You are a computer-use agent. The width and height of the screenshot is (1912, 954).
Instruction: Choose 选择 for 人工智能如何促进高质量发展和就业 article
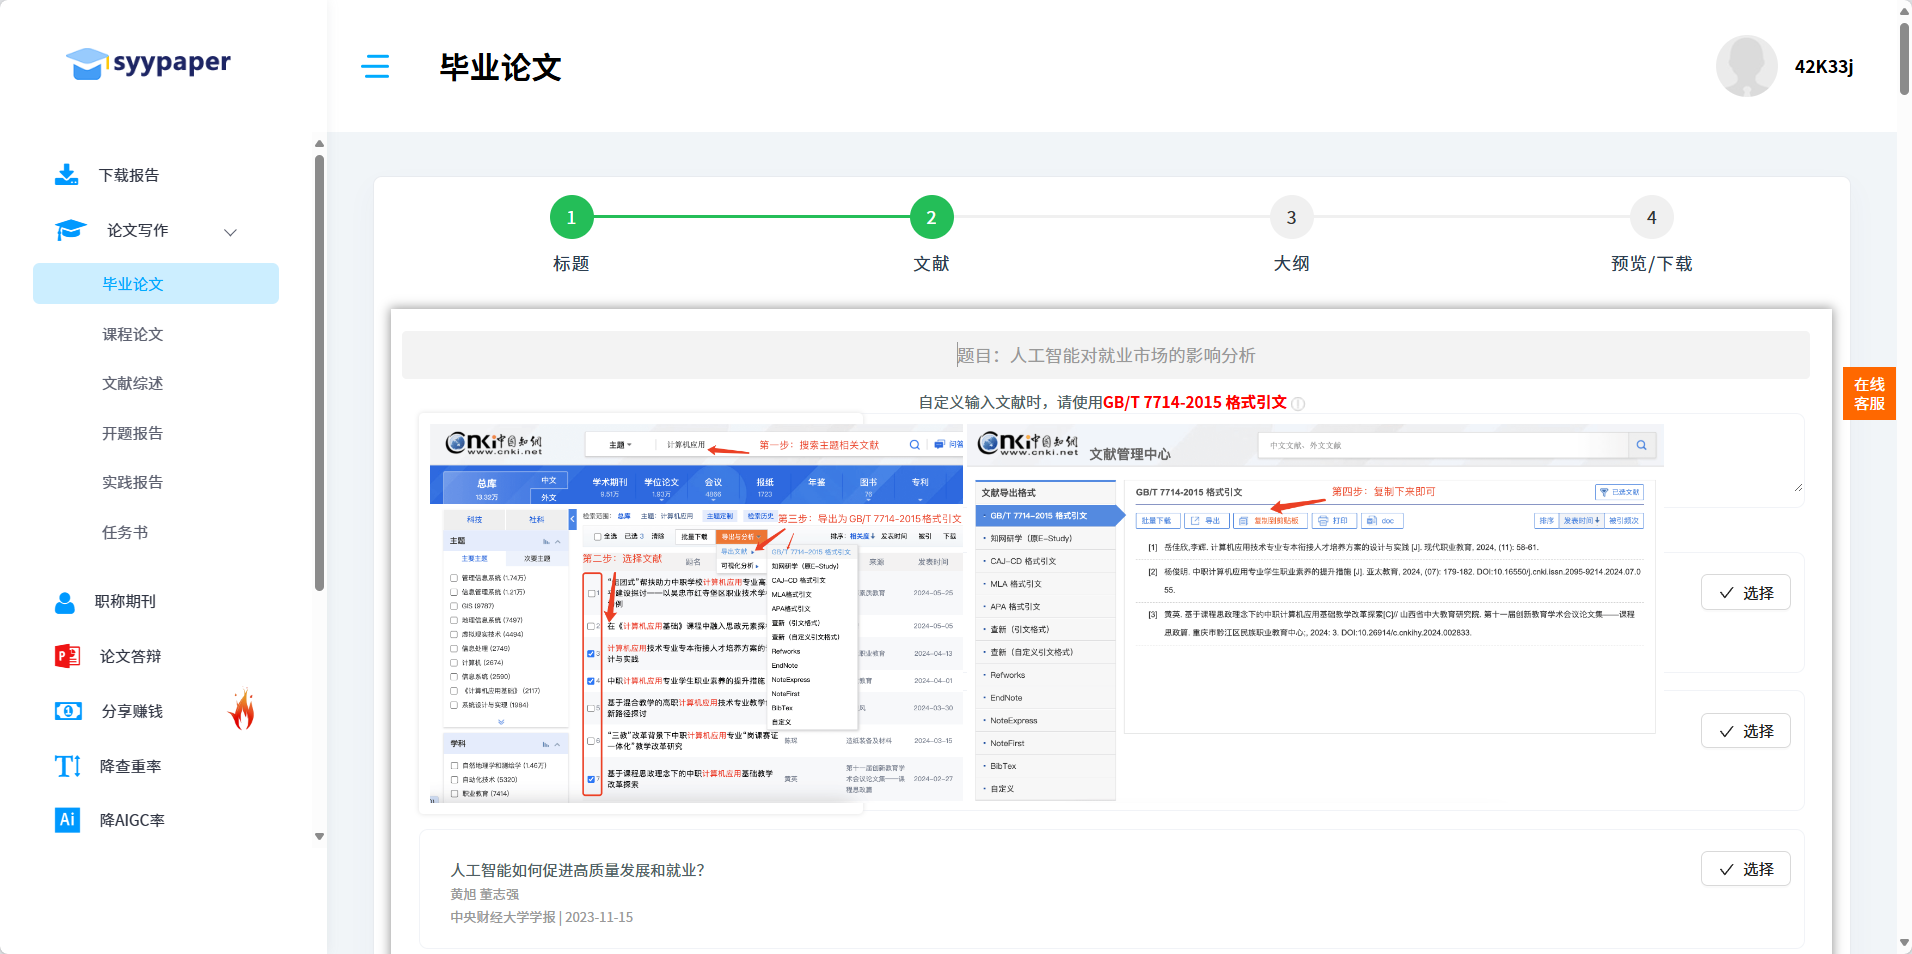point(1745,869)
